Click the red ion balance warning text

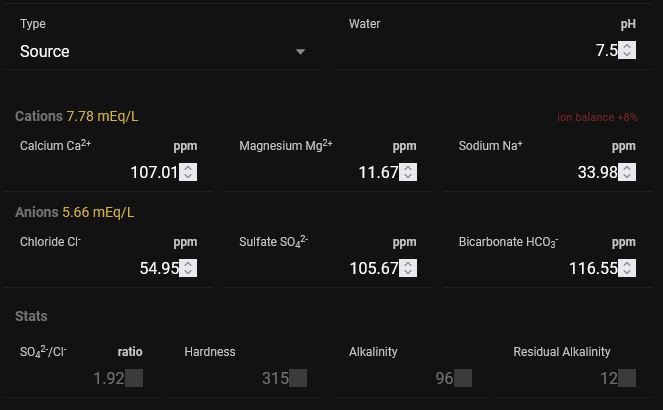pos(597,118)
